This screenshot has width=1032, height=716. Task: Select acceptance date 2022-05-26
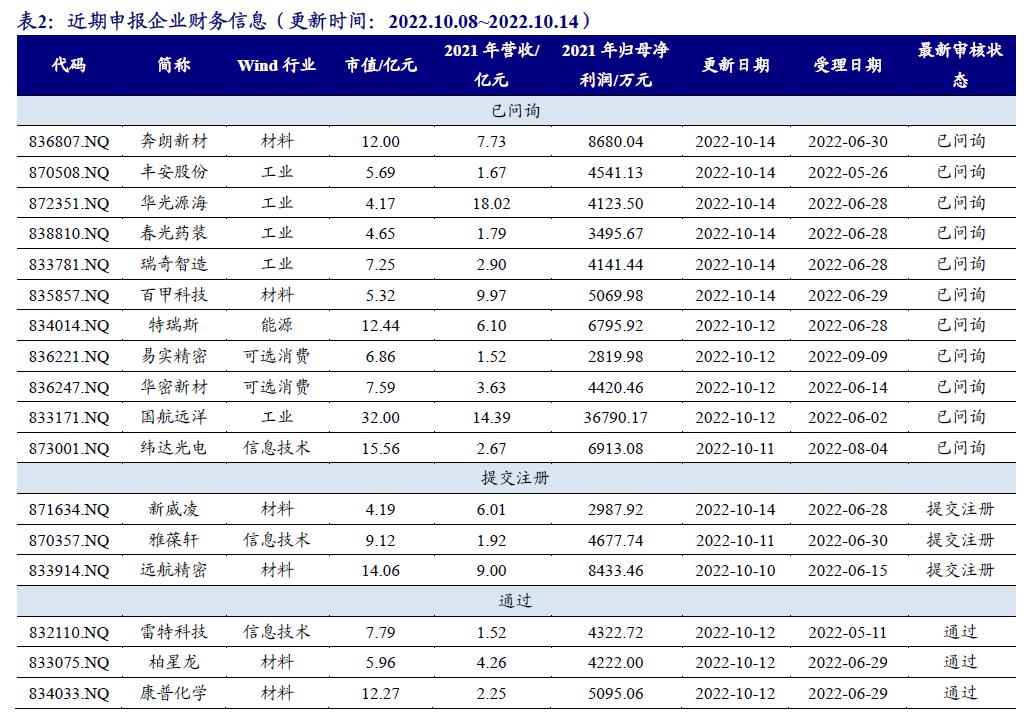(848, 172)
